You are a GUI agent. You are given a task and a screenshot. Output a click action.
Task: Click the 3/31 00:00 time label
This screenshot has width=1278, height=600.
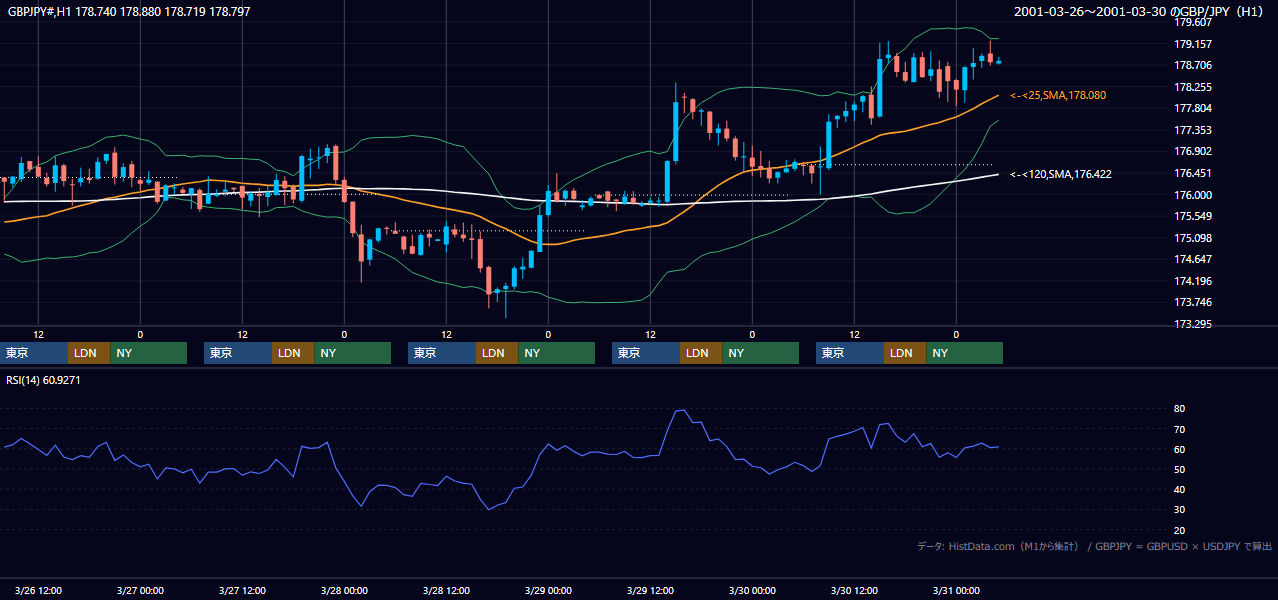point(956,591)
